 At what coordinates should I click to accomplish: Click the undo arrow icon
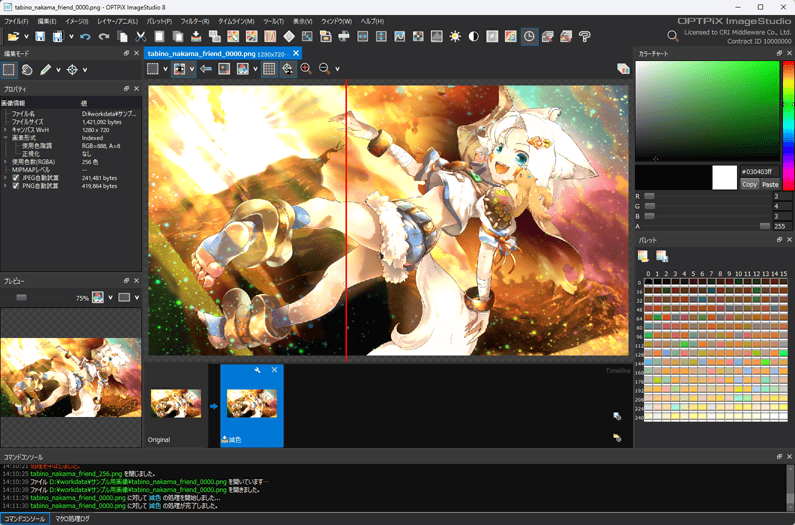tap(85, 37)
